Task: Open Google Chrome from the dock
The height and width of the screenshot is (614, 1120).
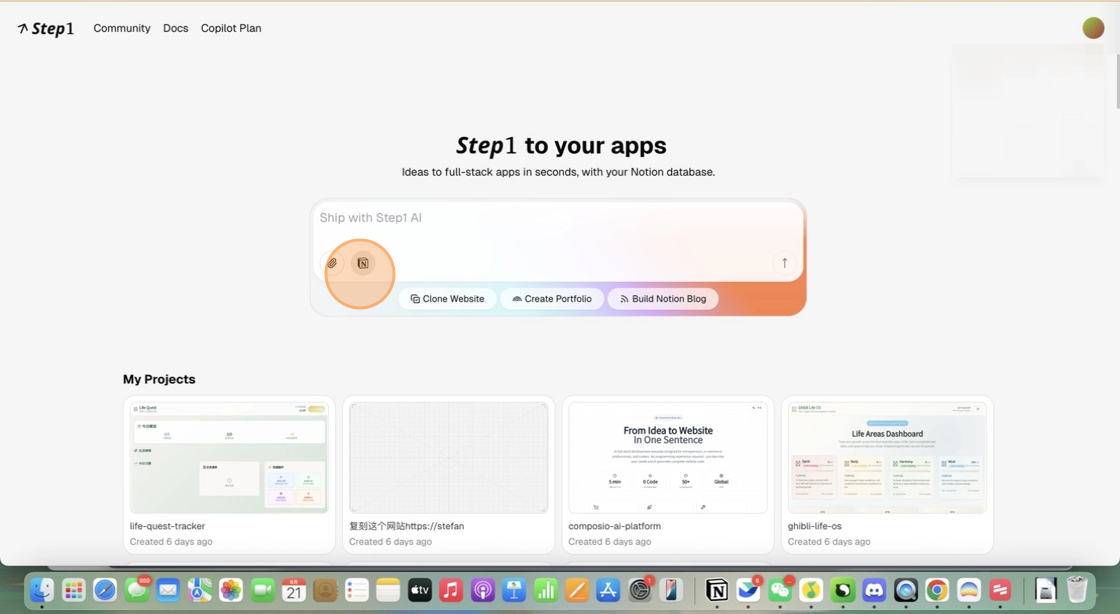Action: (x=937, y=590)
